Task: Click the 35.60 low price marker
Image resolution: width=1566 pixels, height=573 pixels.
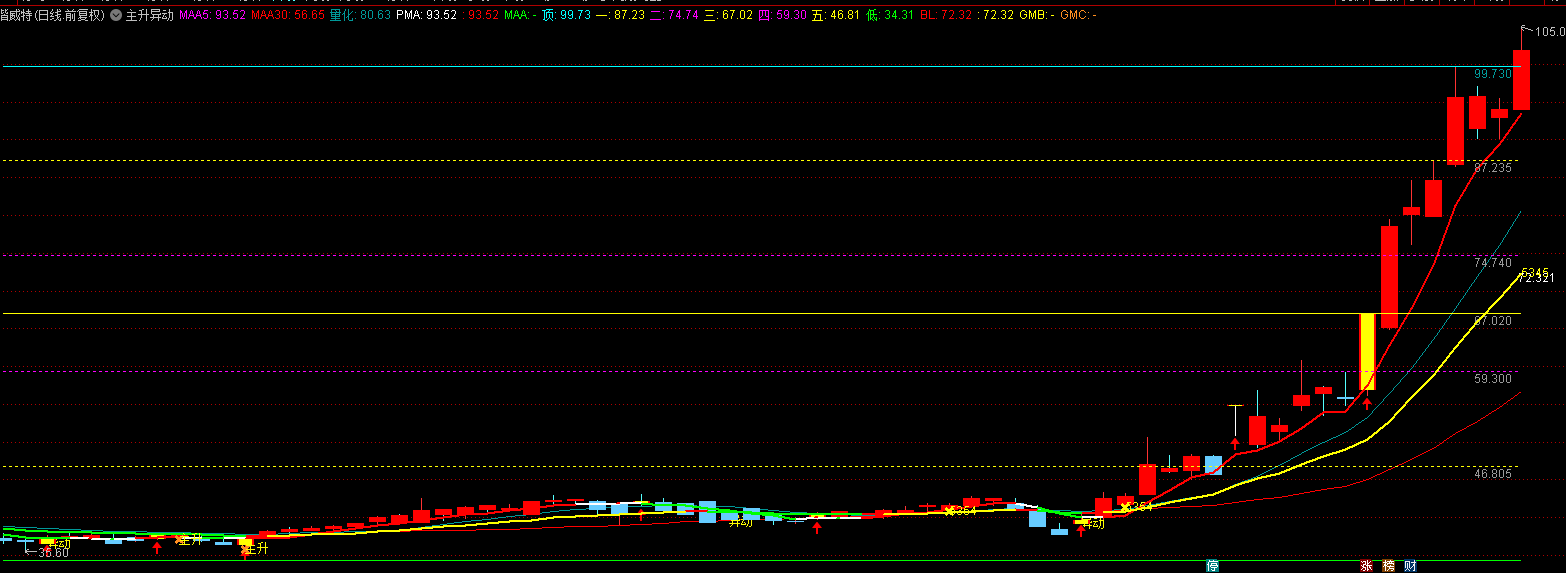Action: 53,552
